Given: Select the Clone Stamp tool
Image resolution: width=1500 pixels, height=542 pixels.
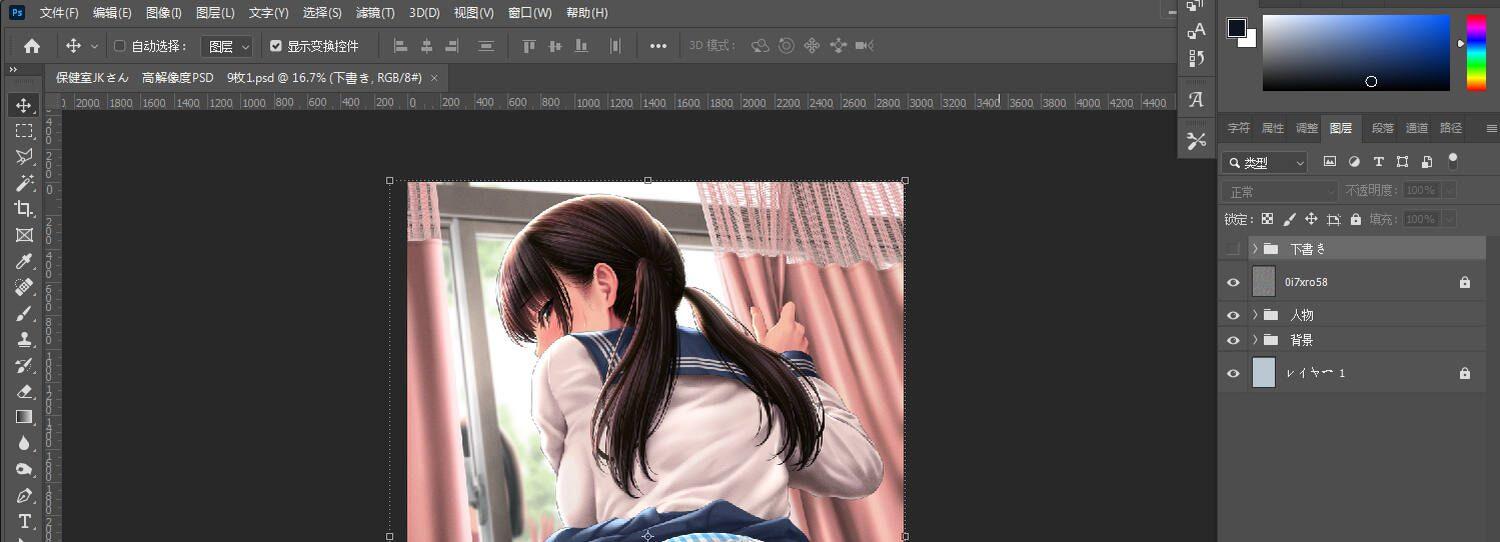Looking at the screenshot, I should pos(24,339).
